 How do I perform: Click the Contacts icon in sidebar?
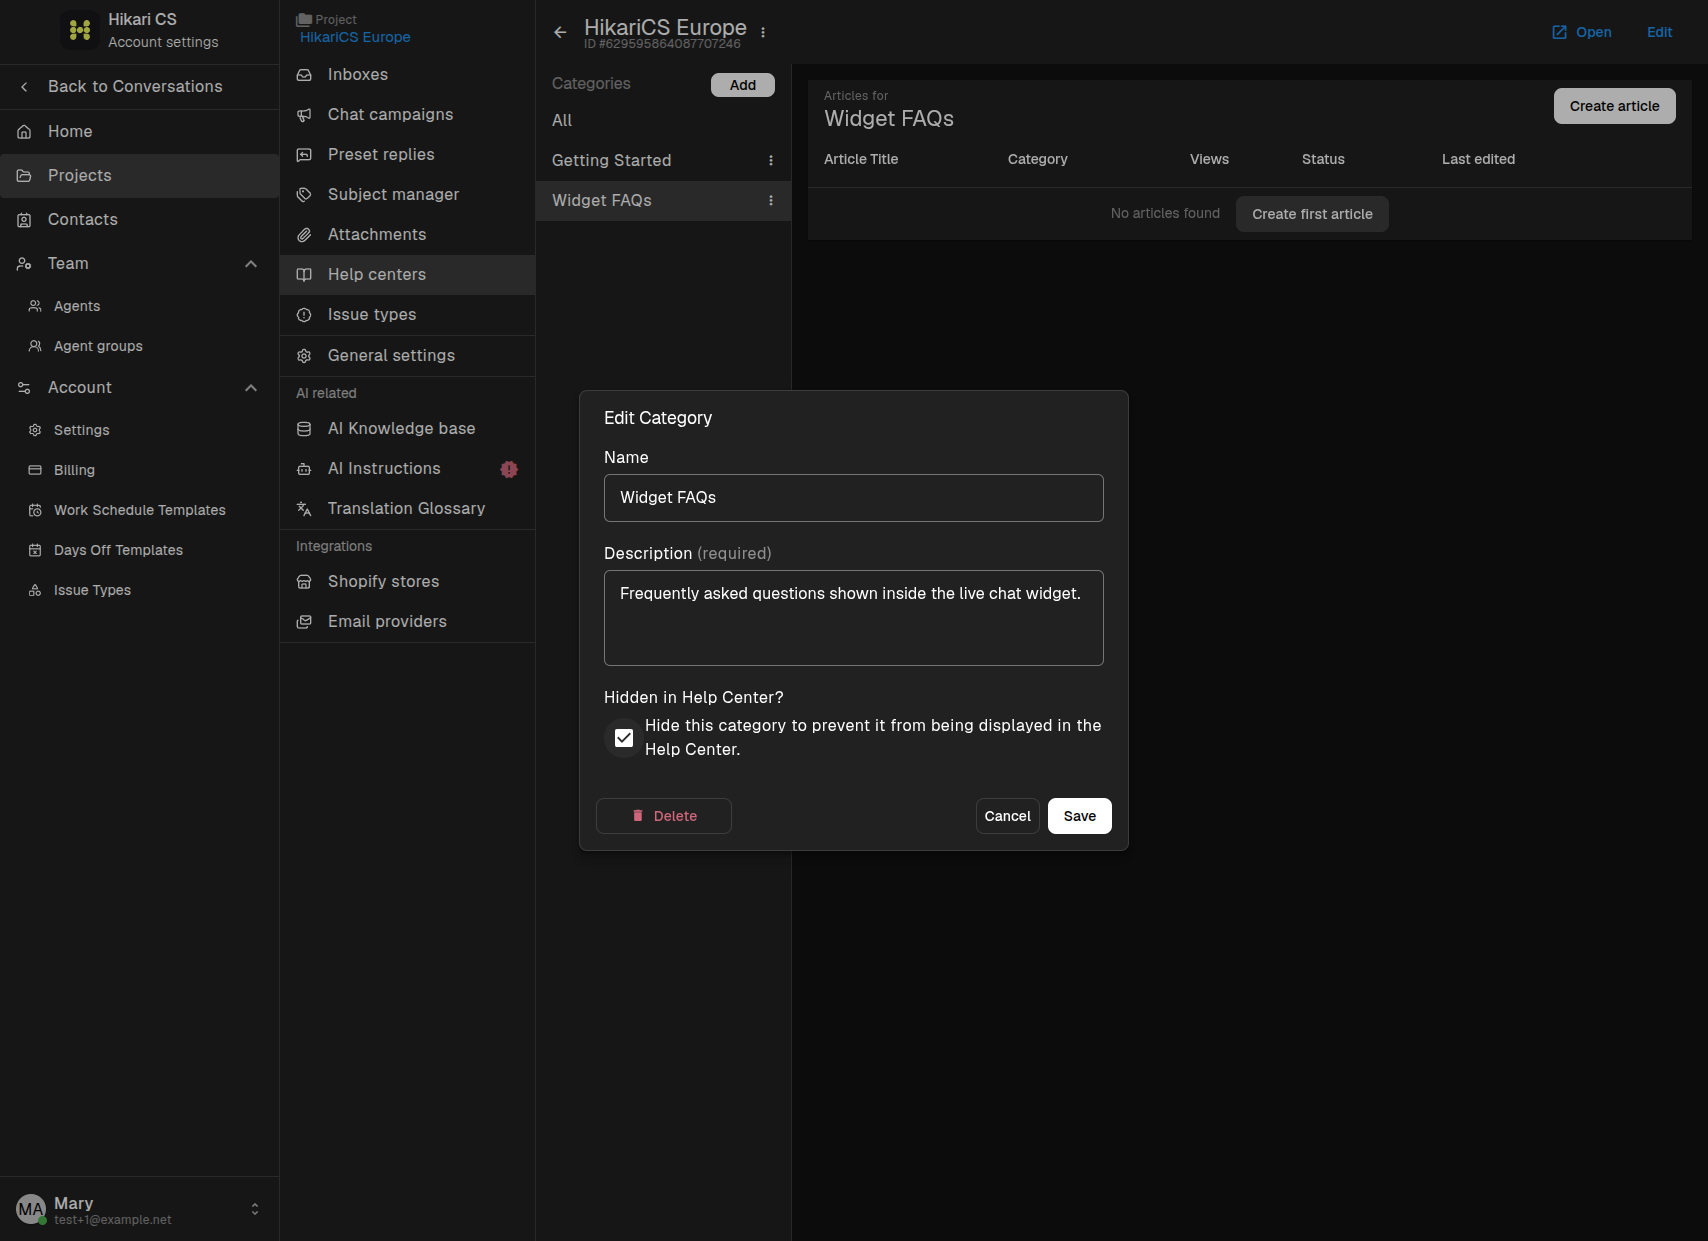24,220
